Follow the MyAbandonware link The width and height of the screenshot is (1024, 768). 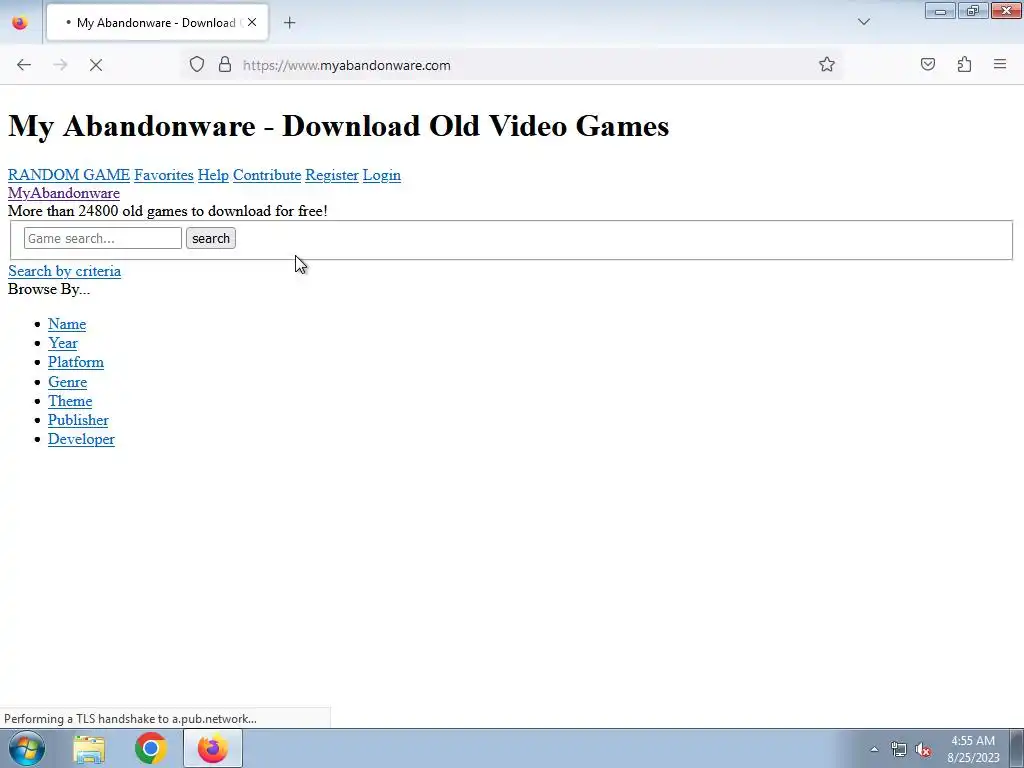64,193
